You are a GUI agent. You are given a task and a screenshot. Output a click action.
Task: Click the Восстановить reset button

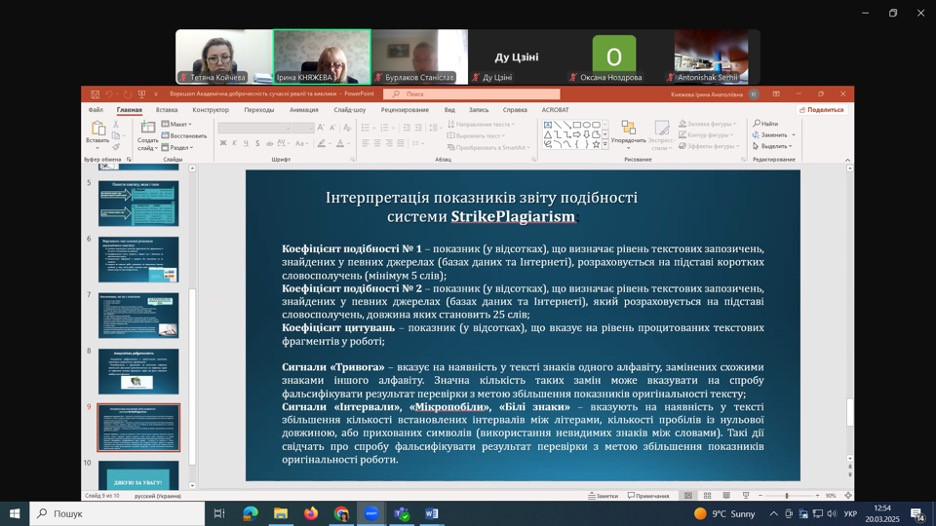[184, 136]
